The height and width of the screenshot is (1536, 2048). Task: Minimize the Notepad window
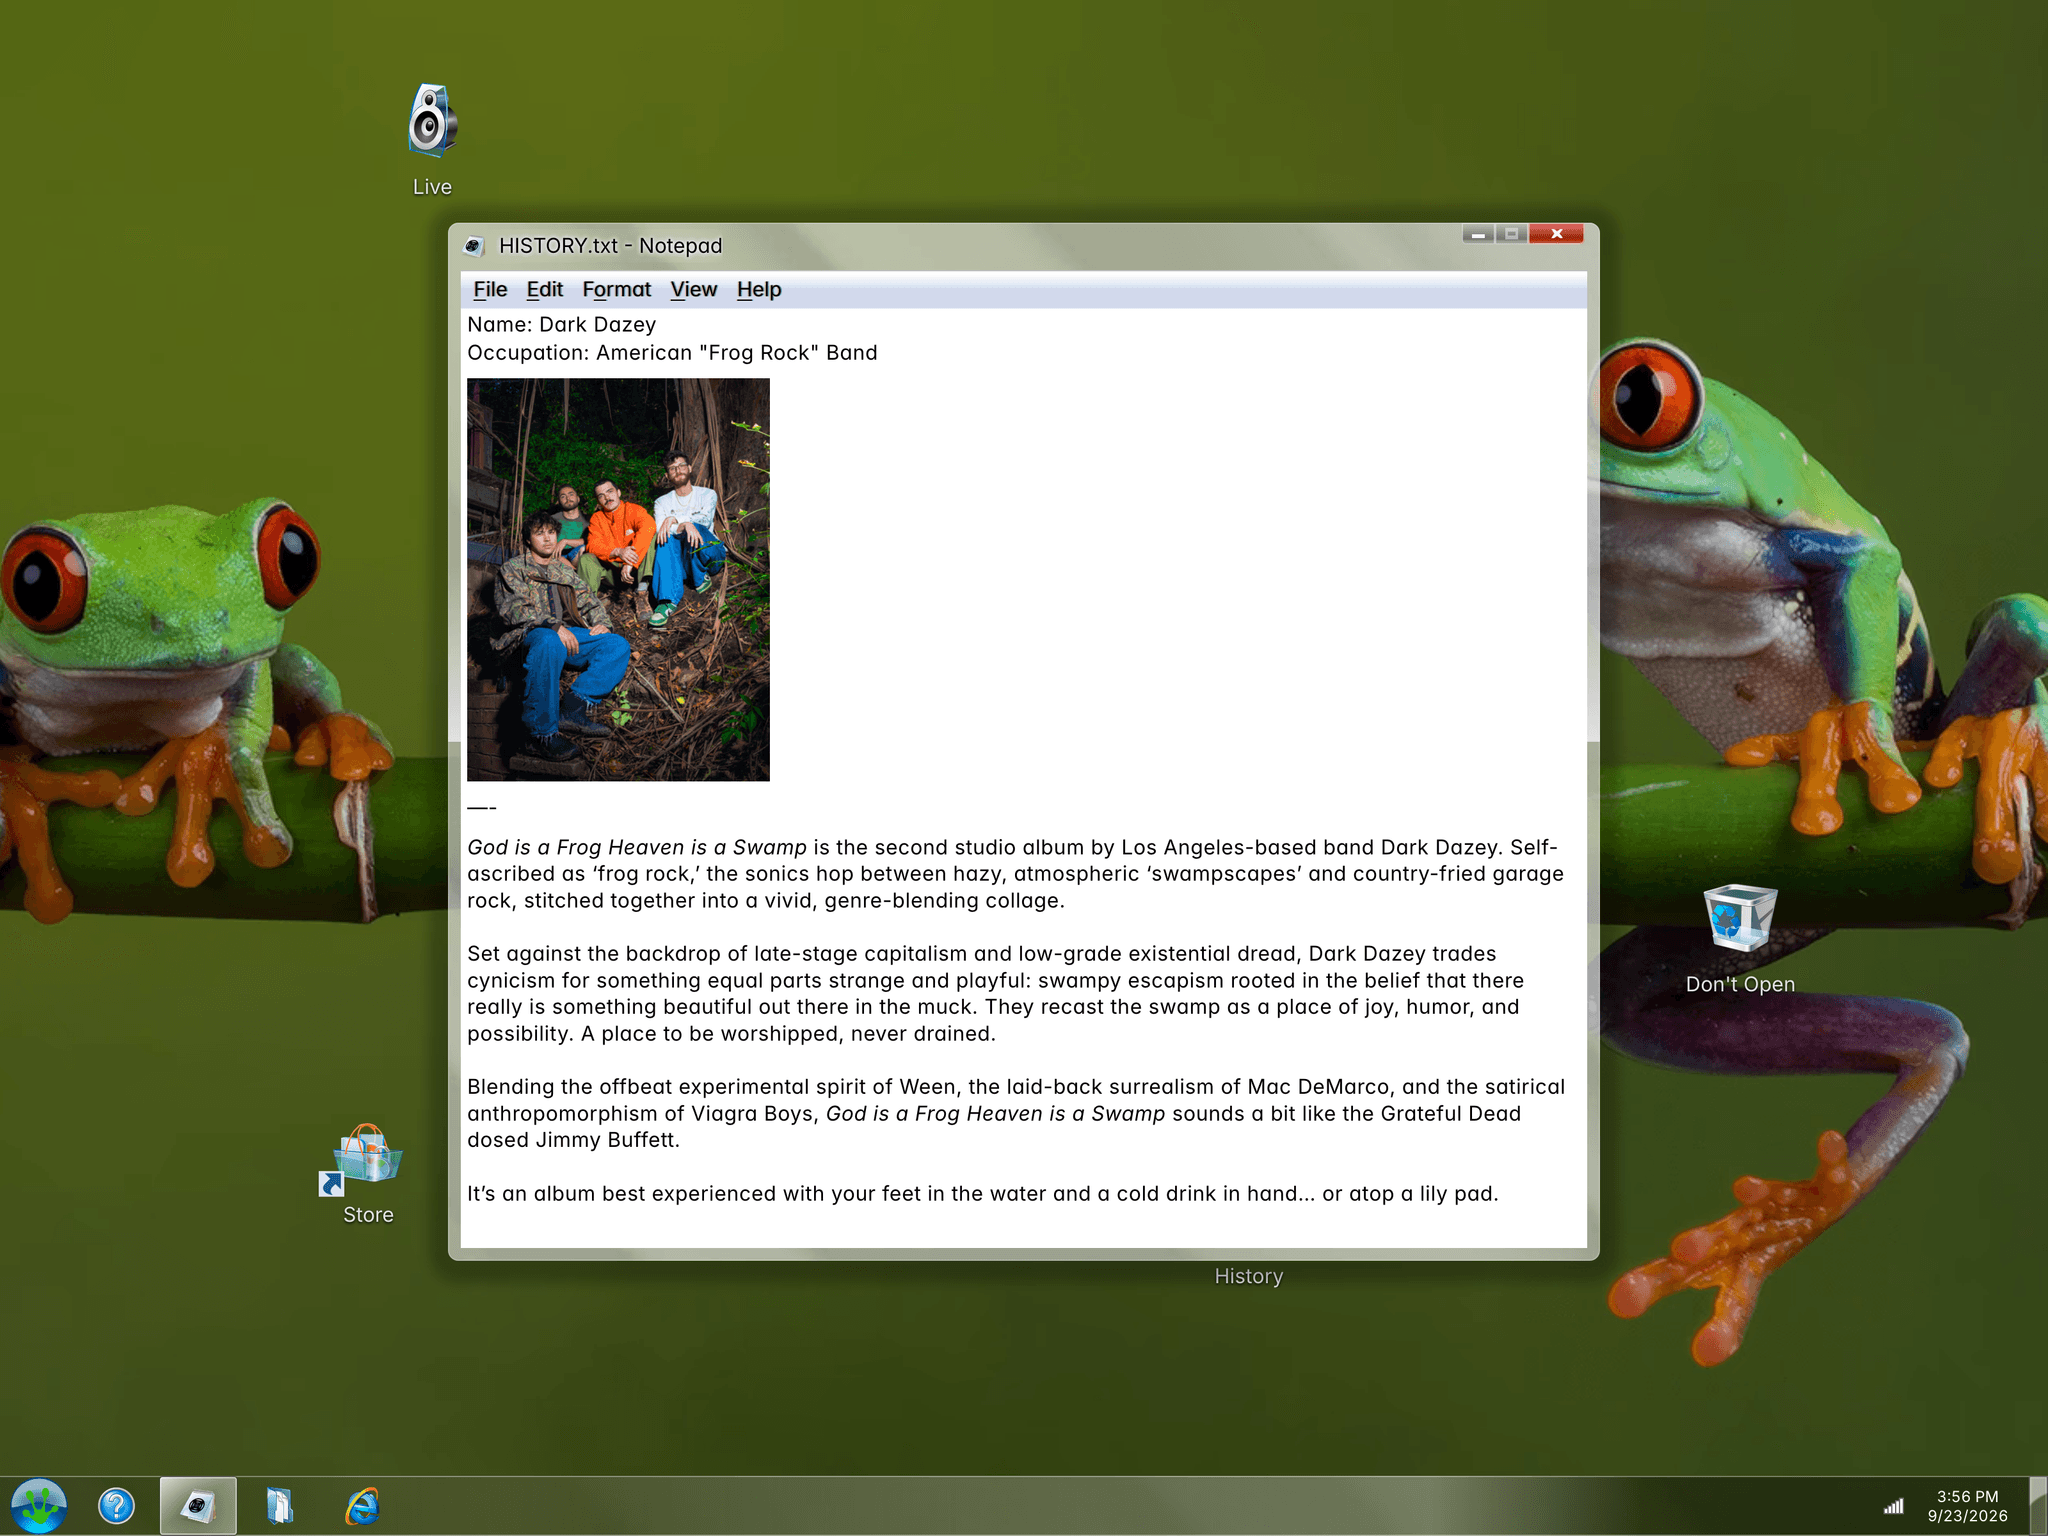tap(1478, 234)
